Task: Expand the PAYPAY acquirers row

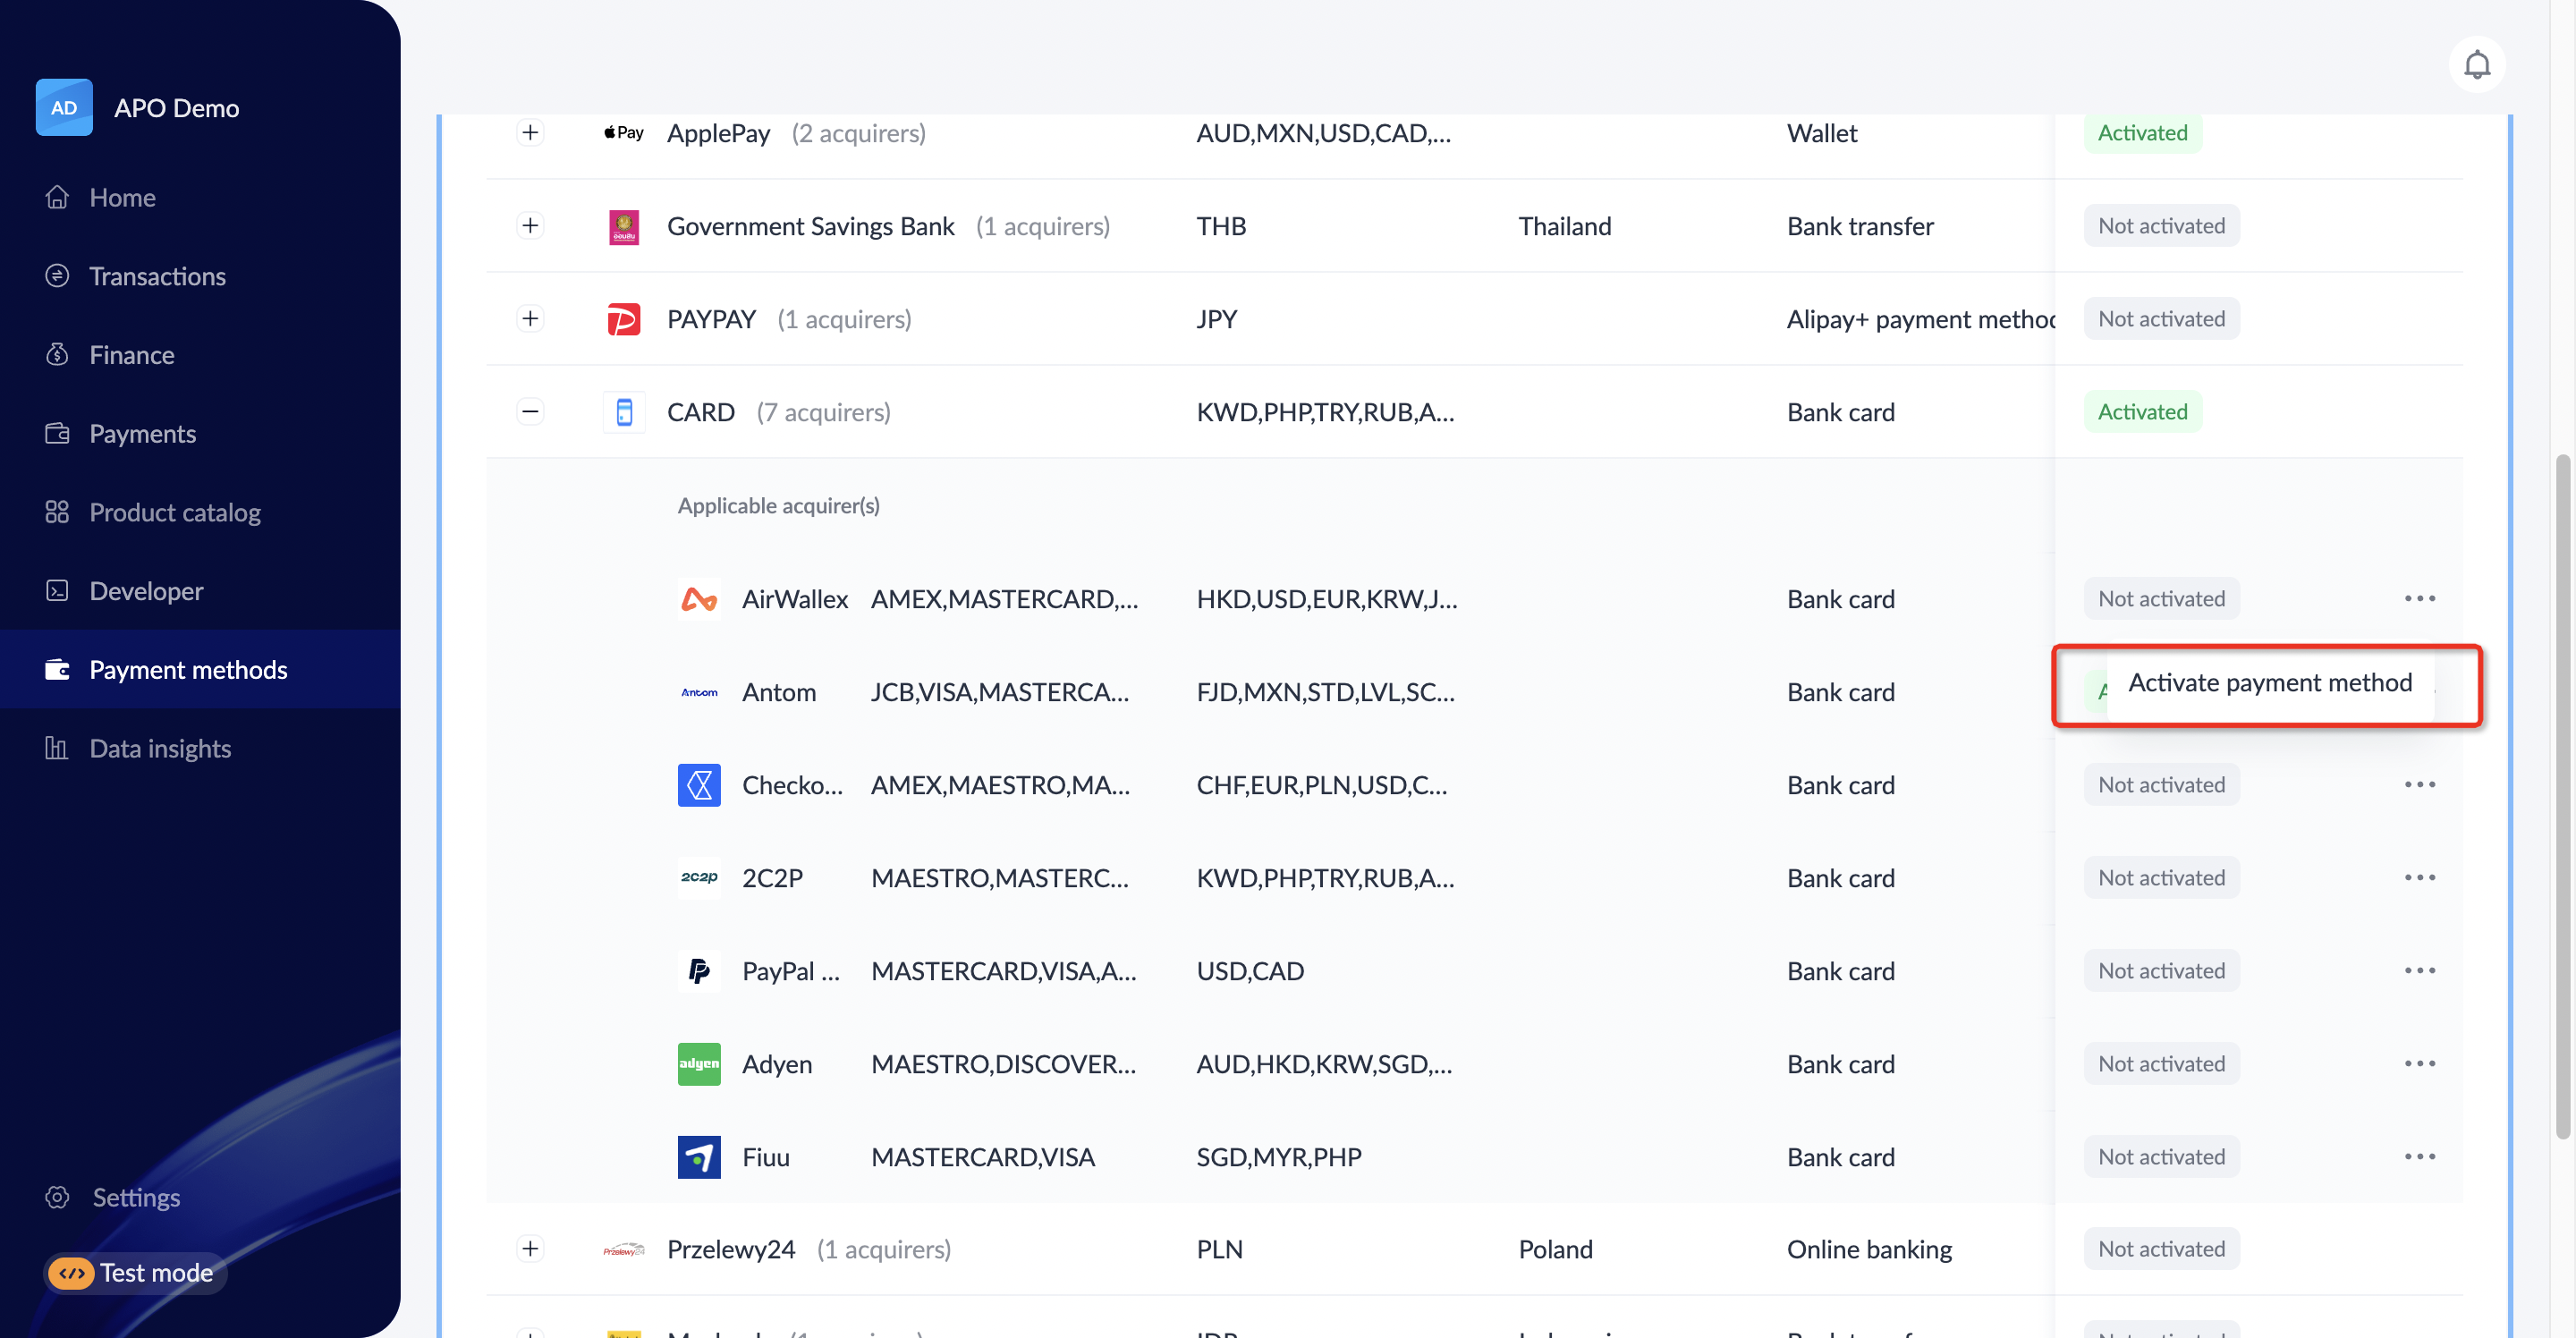Action: (x=530, y=319)
